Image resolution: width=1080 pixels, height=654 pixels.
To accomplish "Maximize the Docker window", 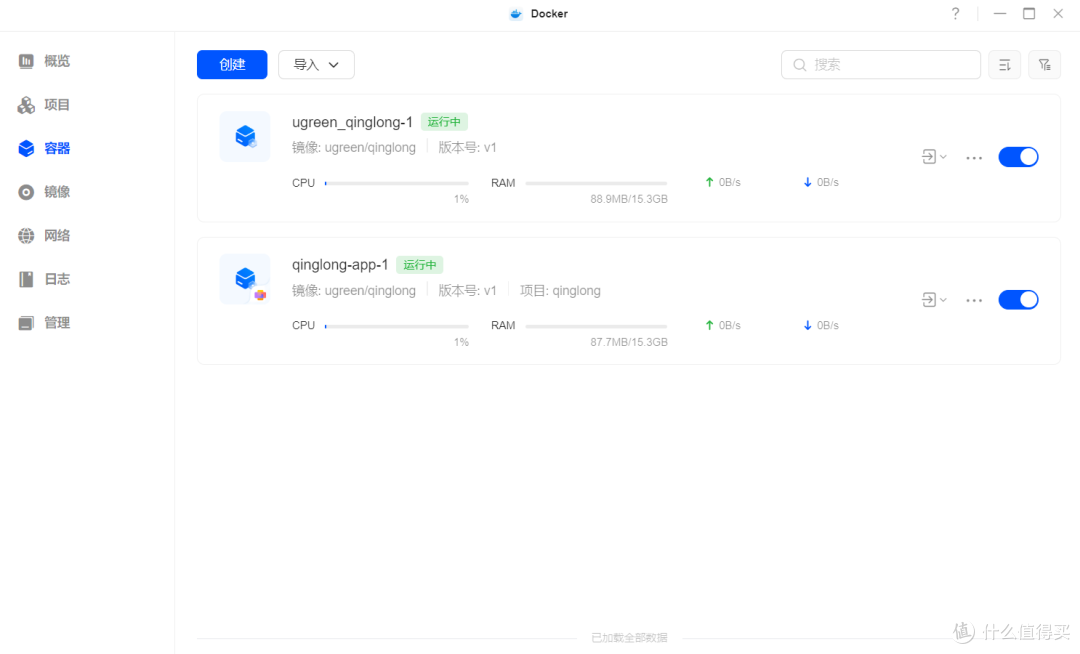I will coord(1029,14).
